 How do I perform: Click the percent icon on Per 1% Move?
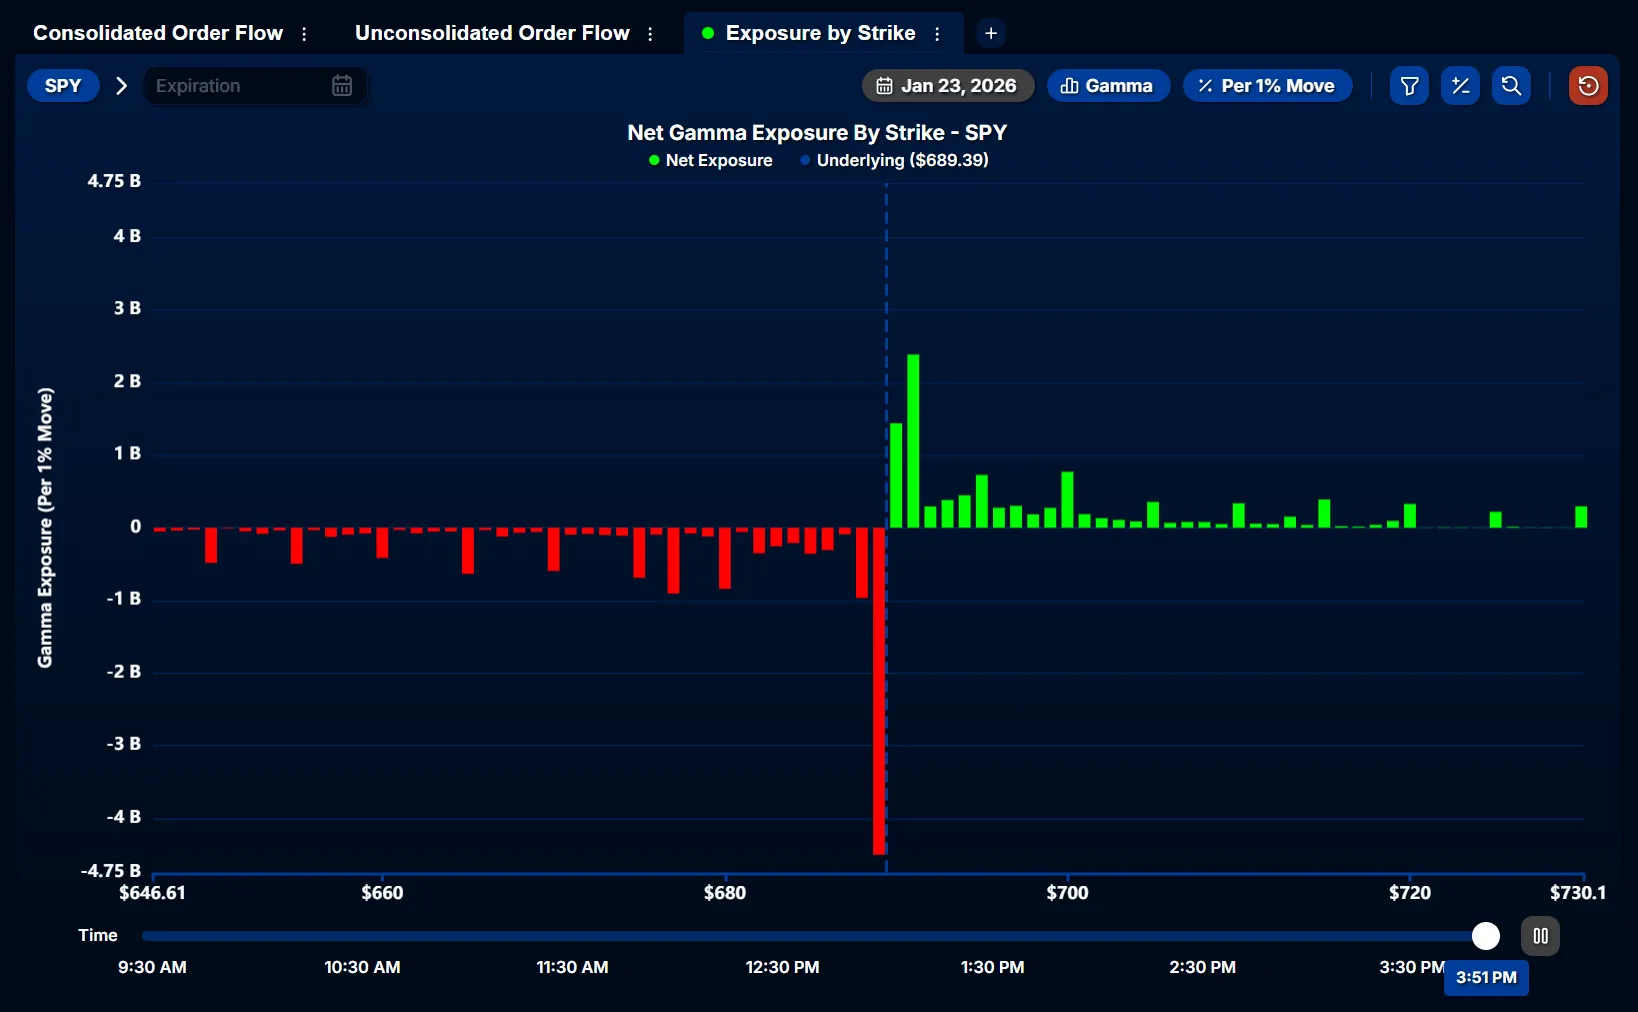tap(1205, 85)
